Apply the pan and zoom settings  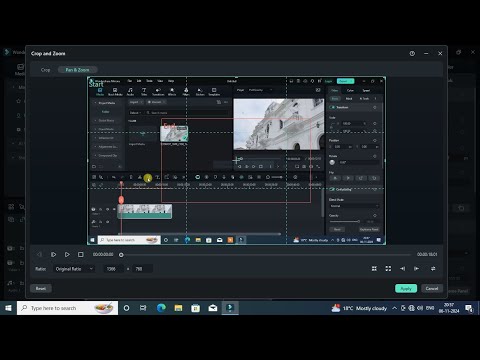(x=406, y=288)
